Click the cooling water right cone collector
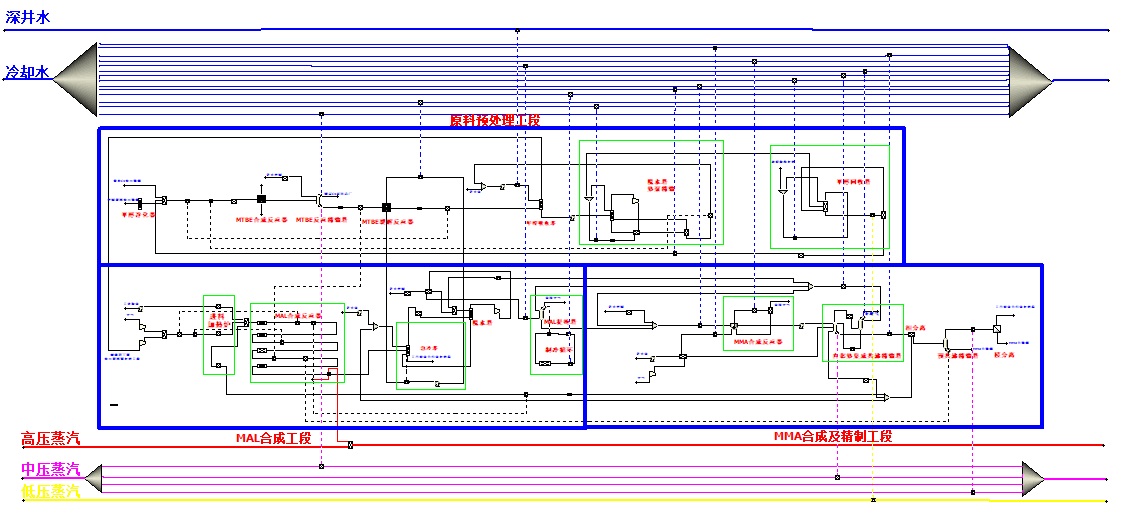 coord(1030,81)
